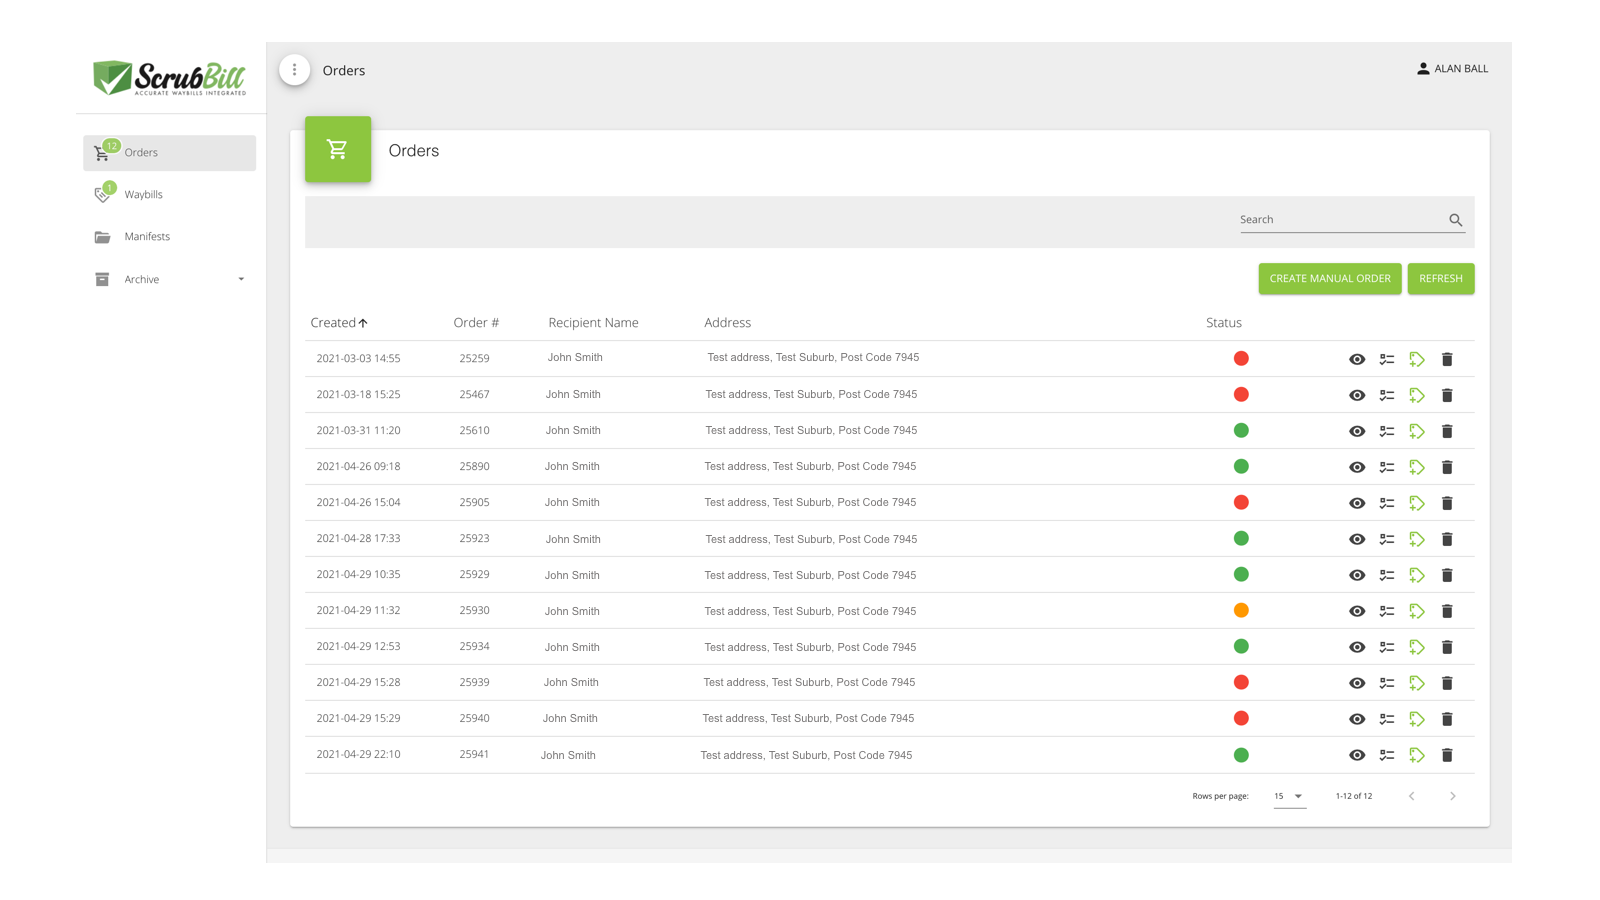The height and width of the screenshot is (900, 1600).
Task: Create waybill tag icon for order 25610
Action: (x=1417, y=431)
